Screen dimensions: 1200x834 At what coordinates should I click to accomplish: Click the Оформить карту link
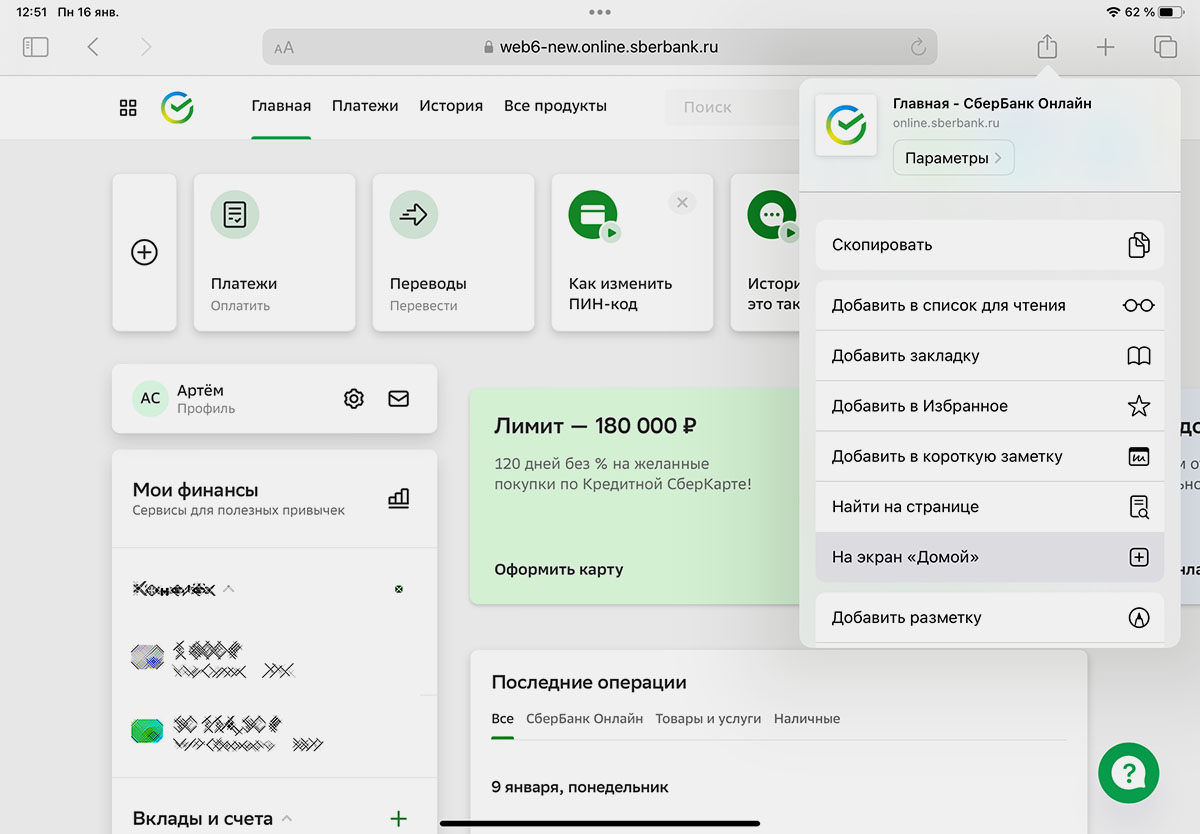(558, 569)
